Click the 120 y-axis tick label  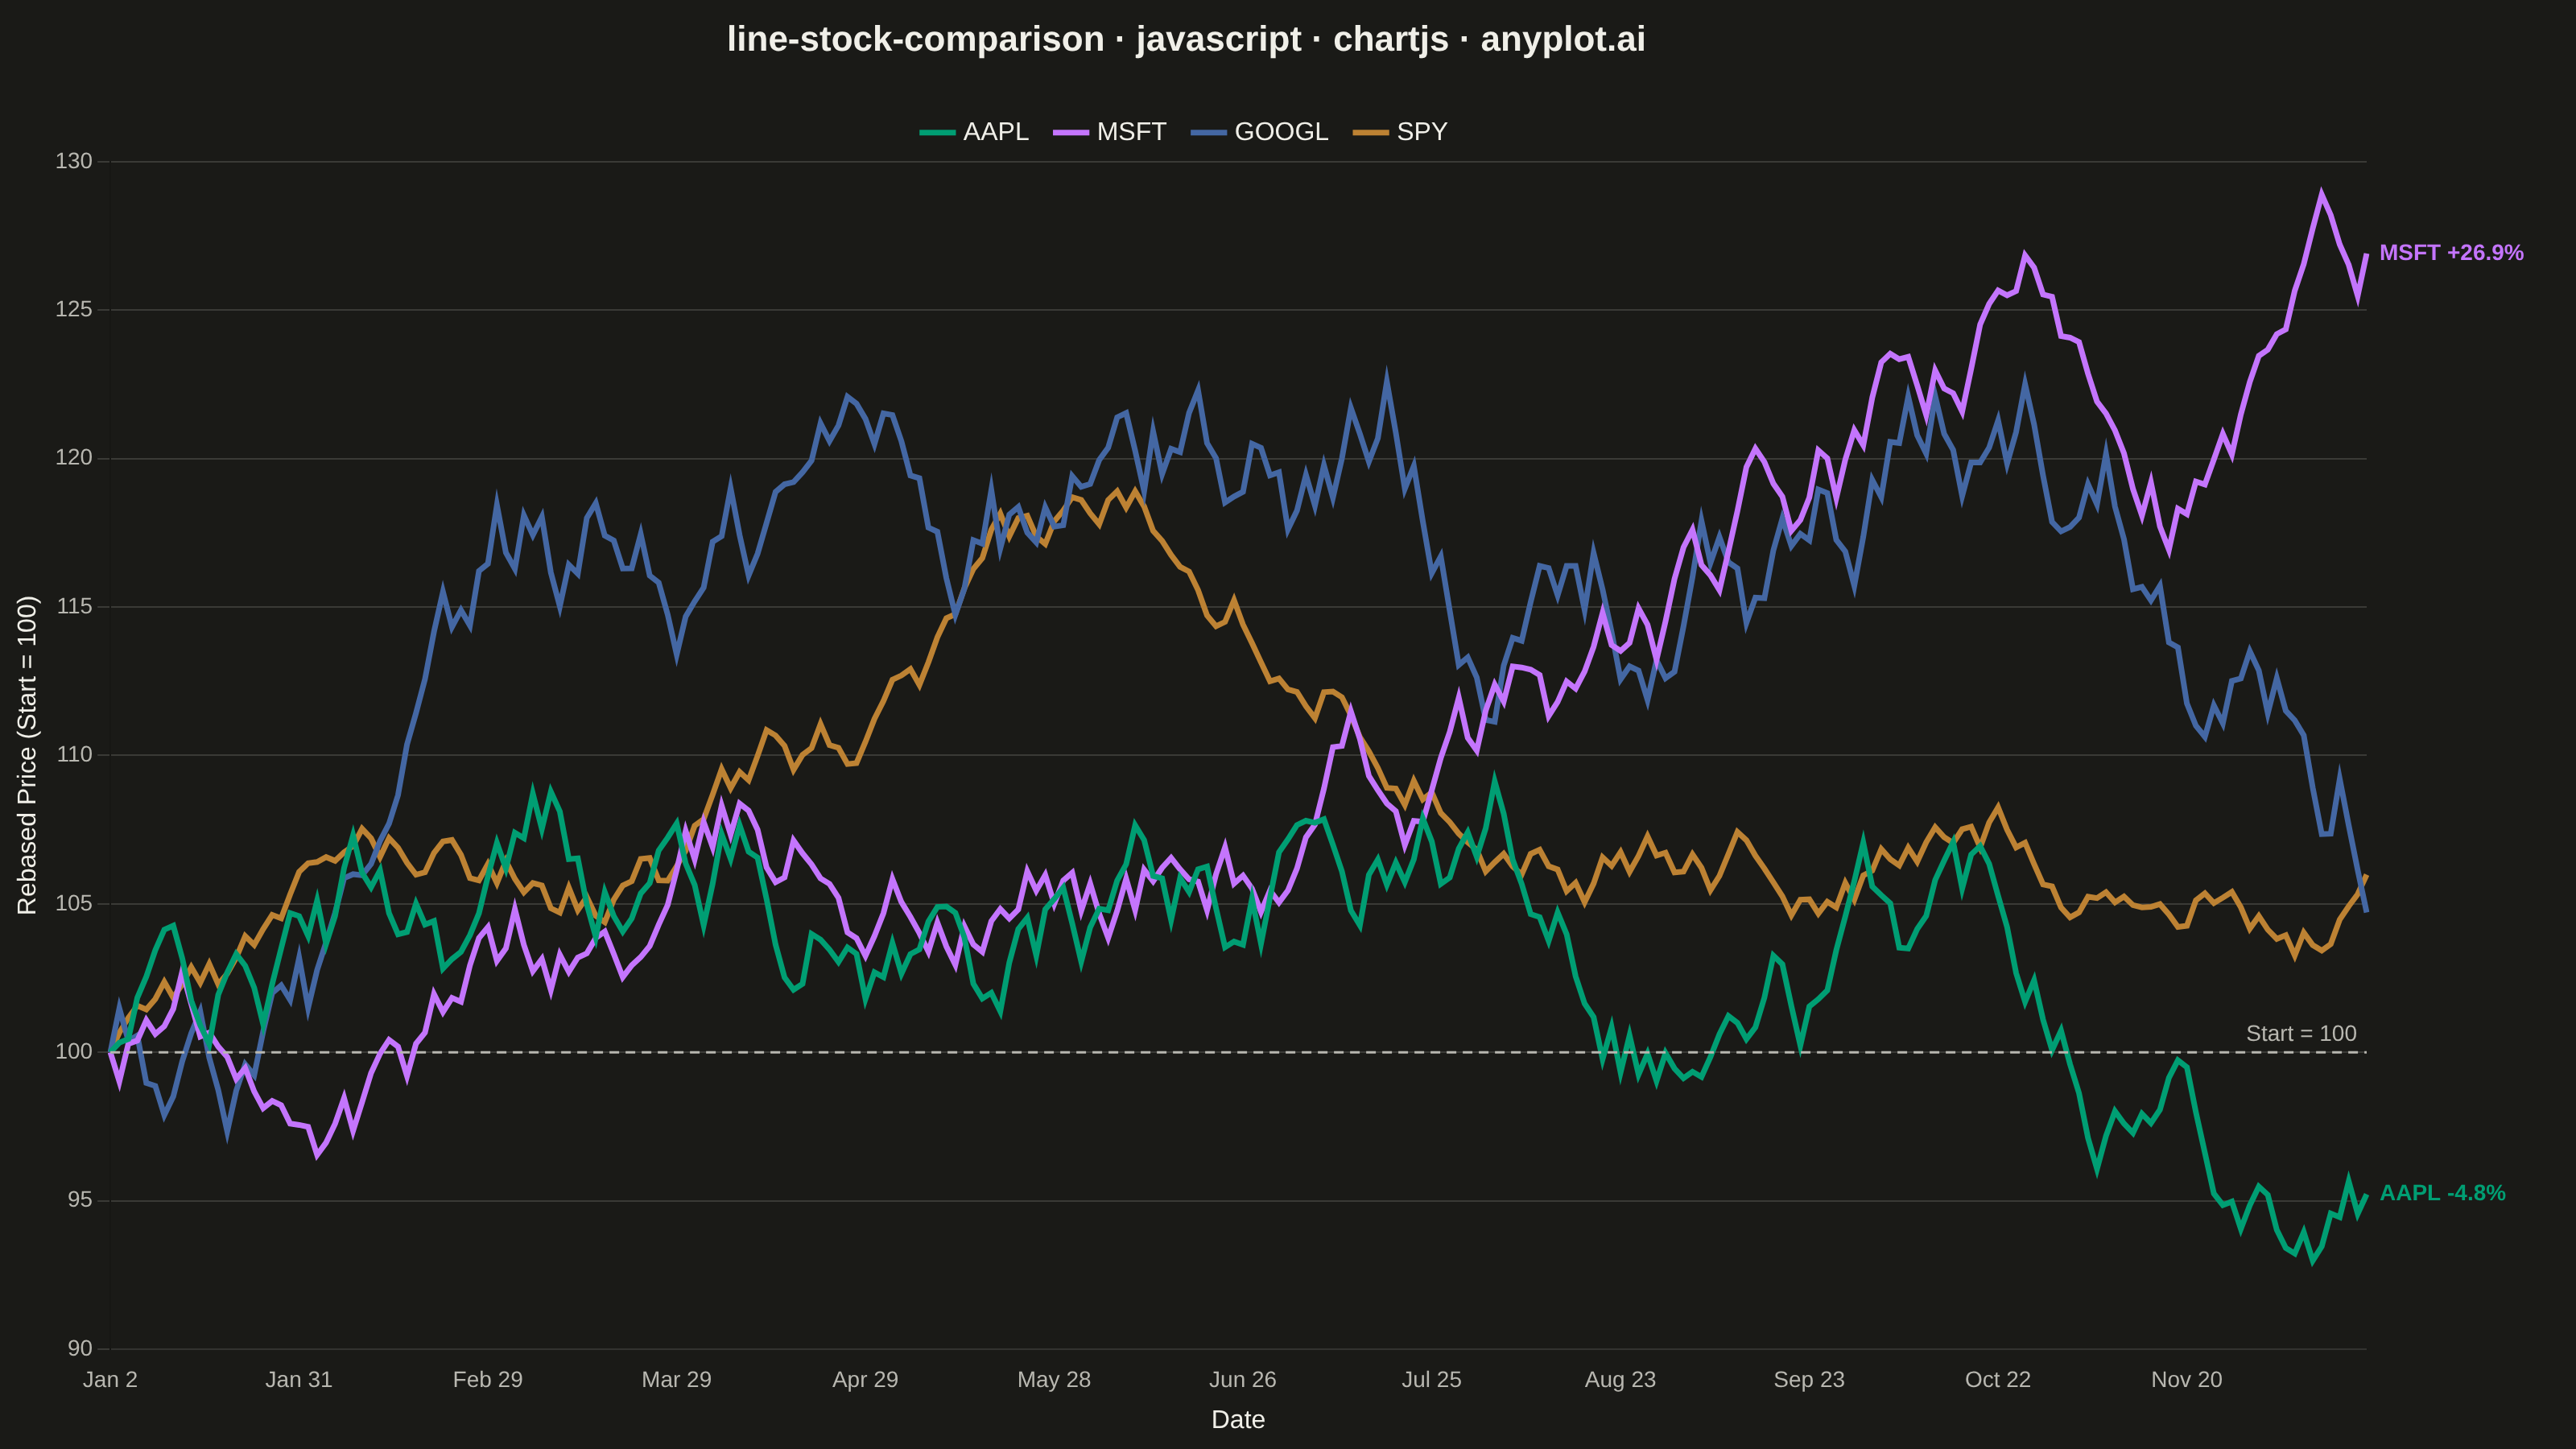[74, 458]
